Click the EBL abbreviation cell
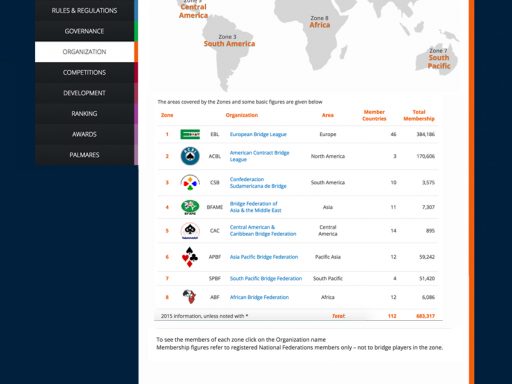 215,134
